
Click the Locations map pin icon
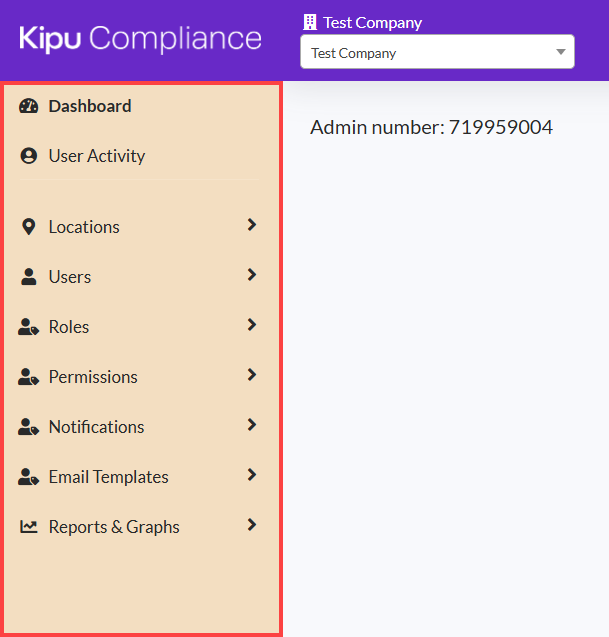pyautogui.click(x=28, y=227)
